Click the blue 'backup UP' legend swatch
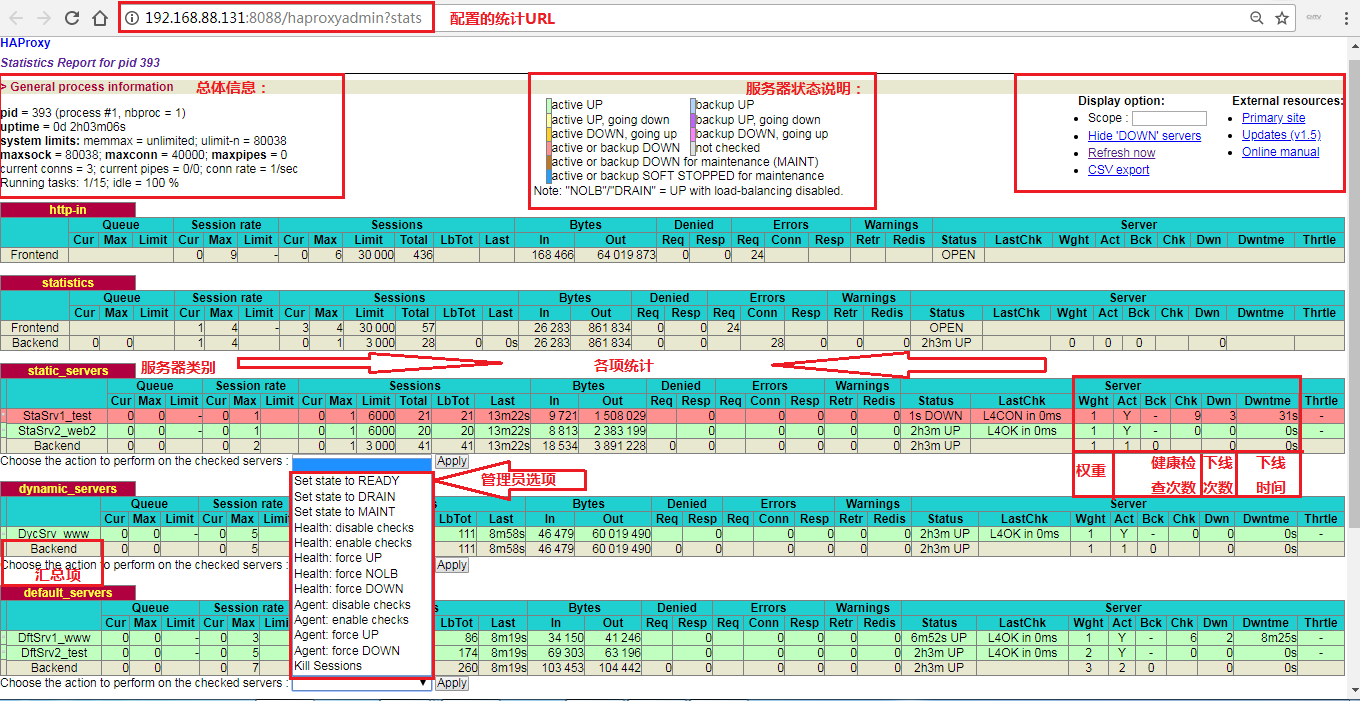The height and width of the screenshot is (701, 1360). coord(692,105)
